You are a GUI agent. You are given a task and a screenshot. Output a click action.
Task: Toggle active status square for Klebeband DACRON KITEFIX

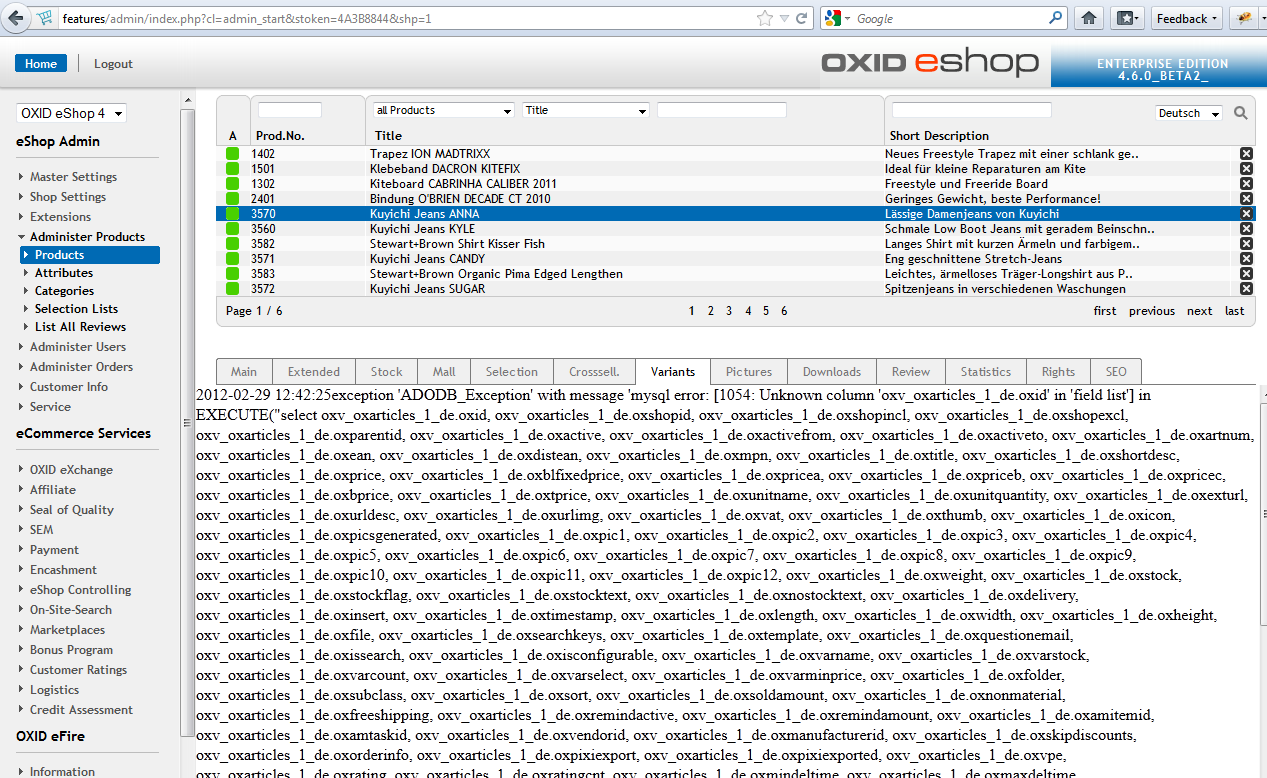point(233,169)
